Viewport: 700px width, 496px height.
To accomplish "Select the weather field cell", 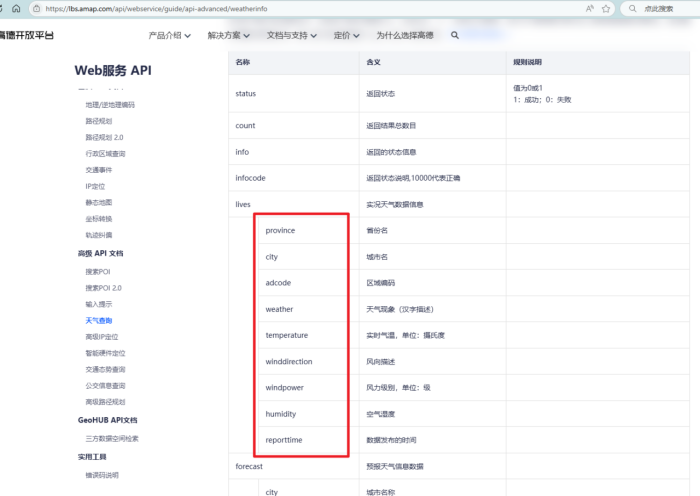I will pyautogui.click(x=309, y=309).
